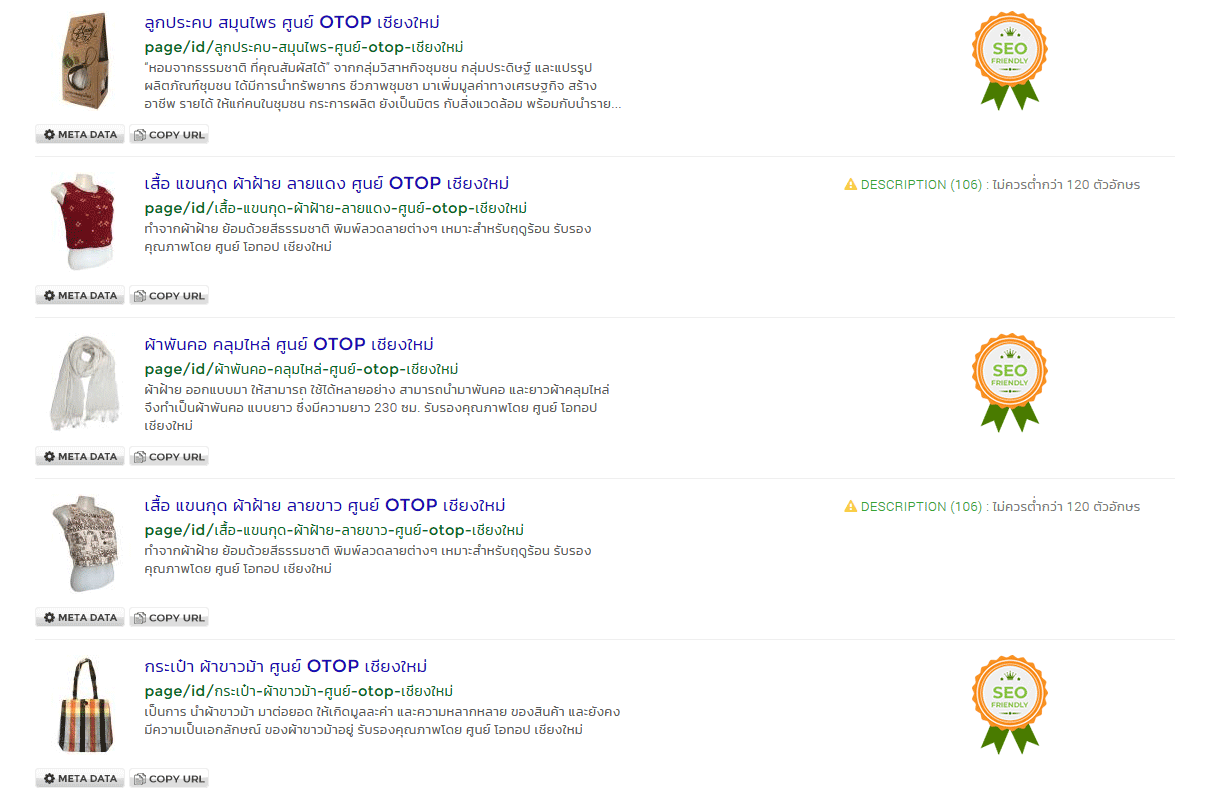1215x811 pixels.
Task: Copy URL of the white scarf product
Action: click(169, 457)
